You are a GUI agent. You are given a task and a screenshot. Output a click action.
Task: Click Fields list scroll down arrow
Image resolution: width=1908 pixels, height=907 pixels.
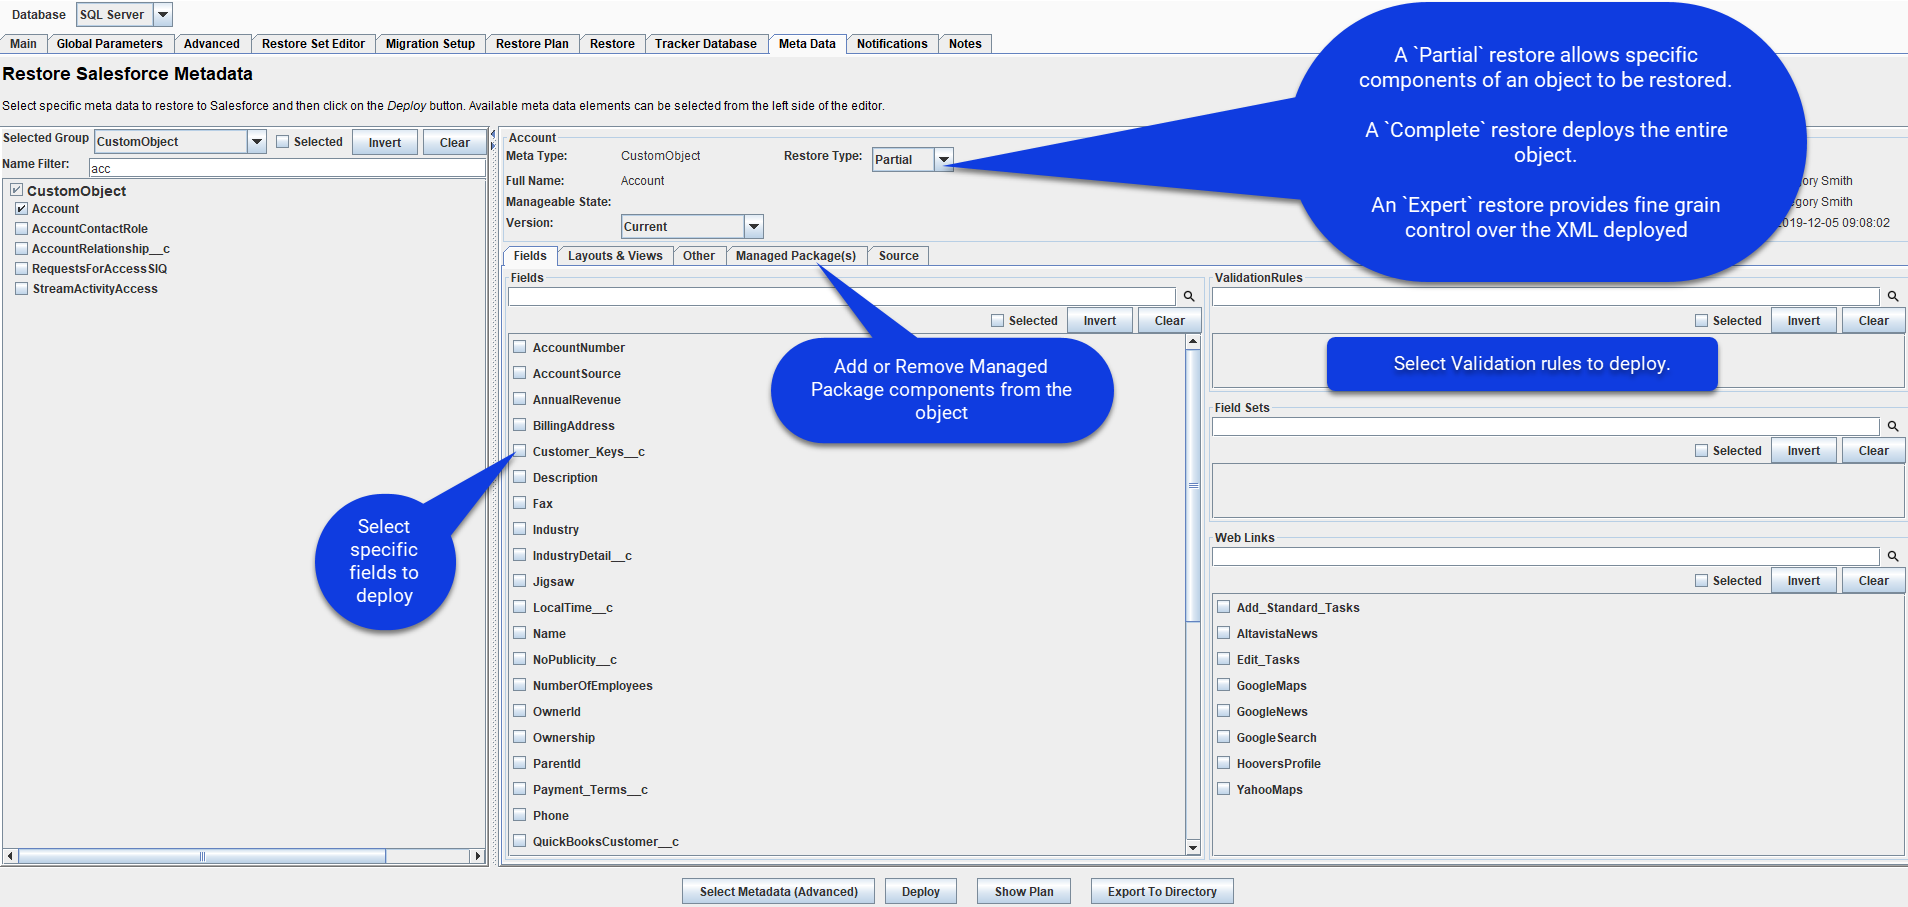pos(1193,847)
